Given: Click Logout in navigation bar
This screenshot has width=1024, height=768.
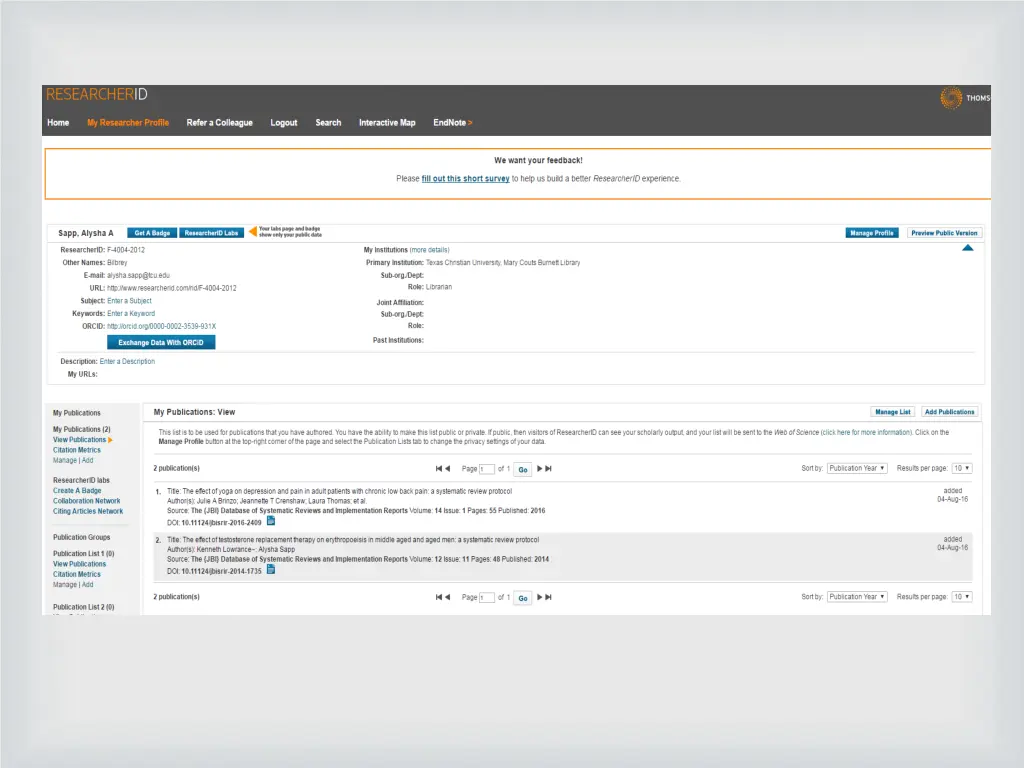Looking at the screenshot, I should [x=283, y=123].
